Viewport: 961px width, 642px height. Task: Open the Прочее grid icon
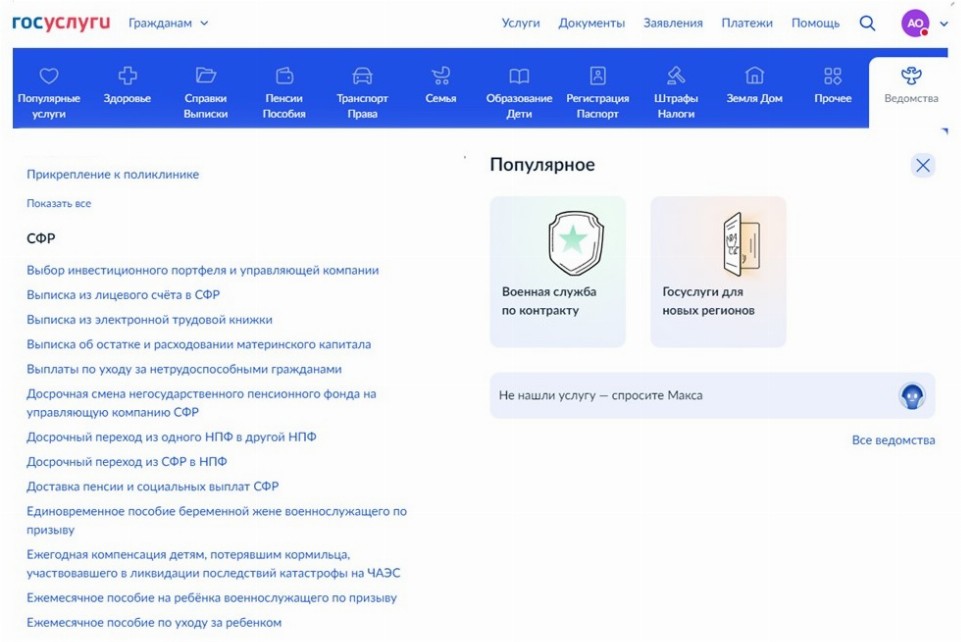click(832, 76)
